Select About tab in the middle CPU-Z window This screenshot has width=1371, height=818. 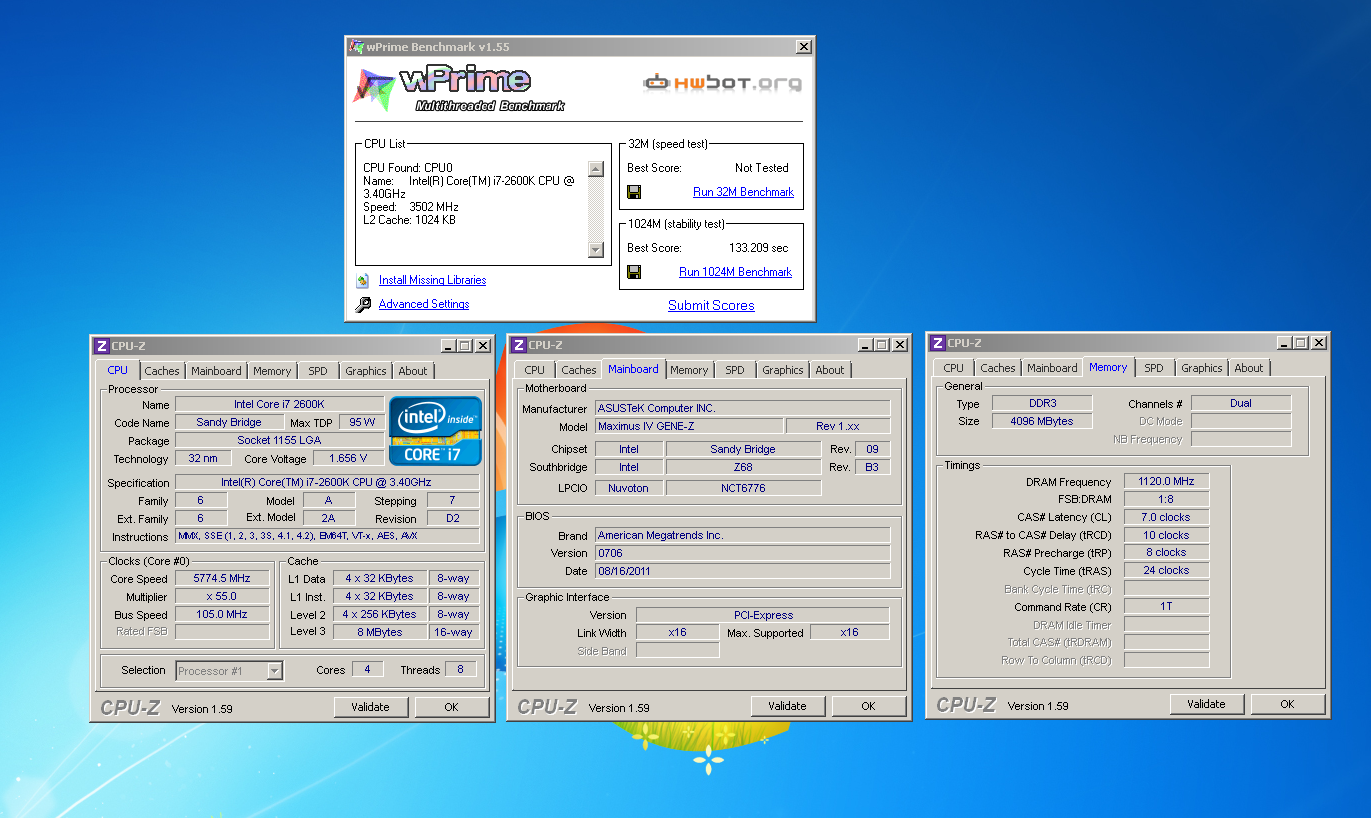coord(830,370)
